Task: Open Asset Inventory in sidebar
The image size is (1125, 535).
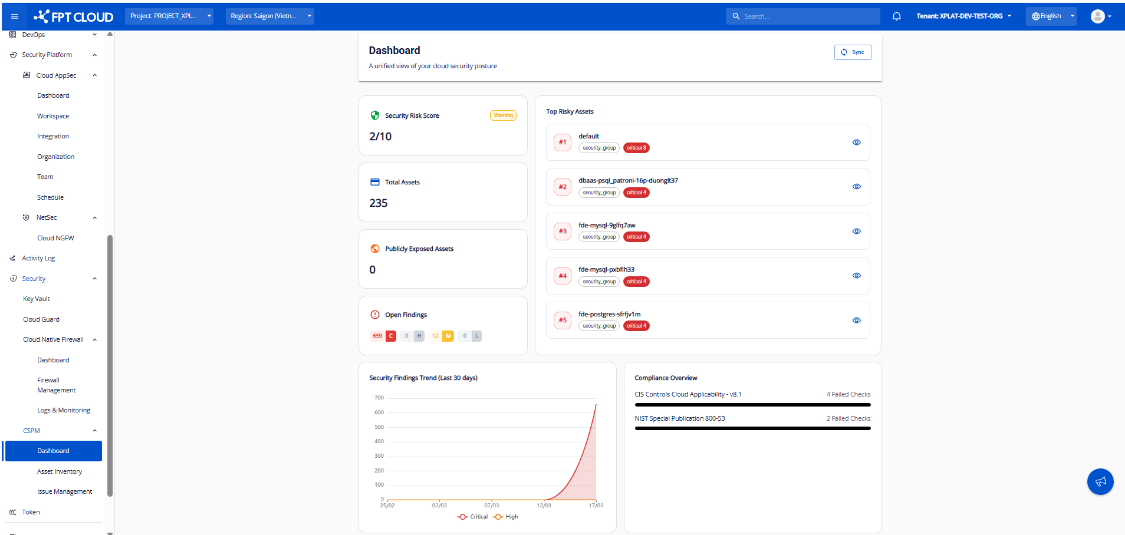Action: (x=59, y=471)
